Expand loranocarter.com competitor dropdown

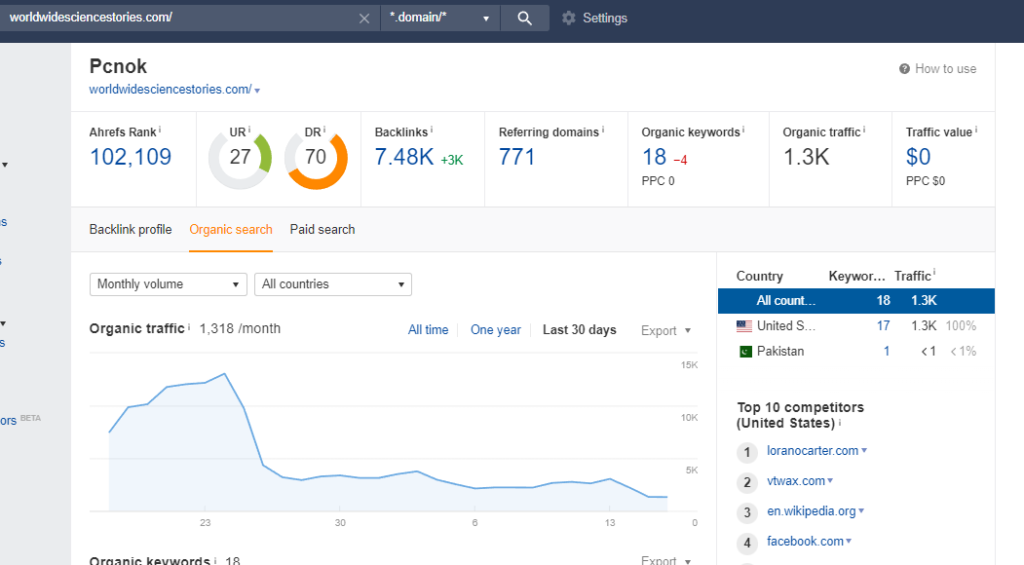click(x=864, y=450)
